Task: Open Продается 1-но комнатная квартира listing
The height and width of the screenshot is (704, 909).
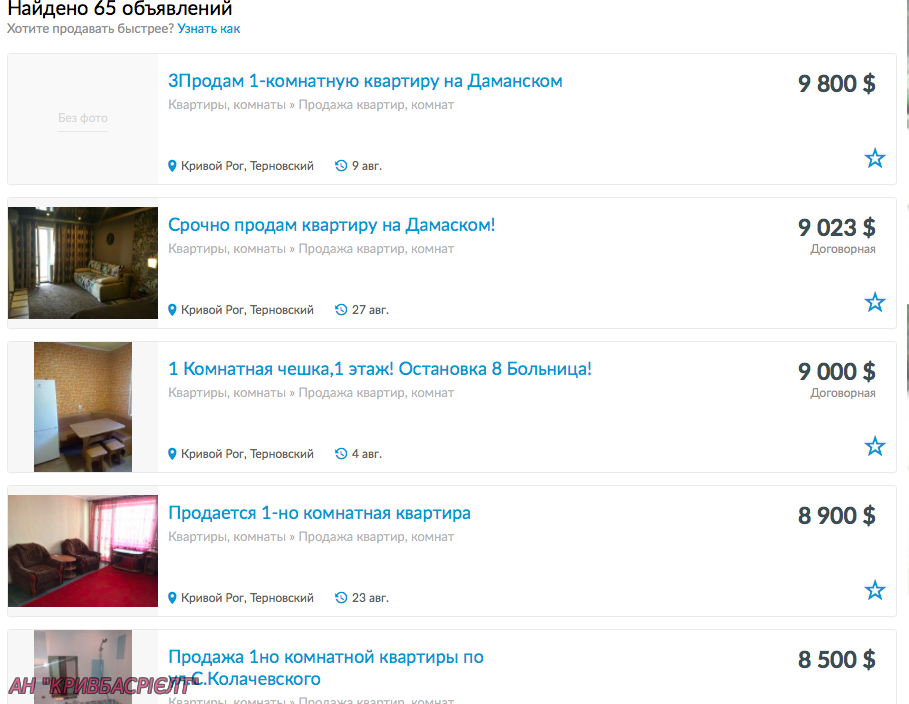Action: (319, 513)
